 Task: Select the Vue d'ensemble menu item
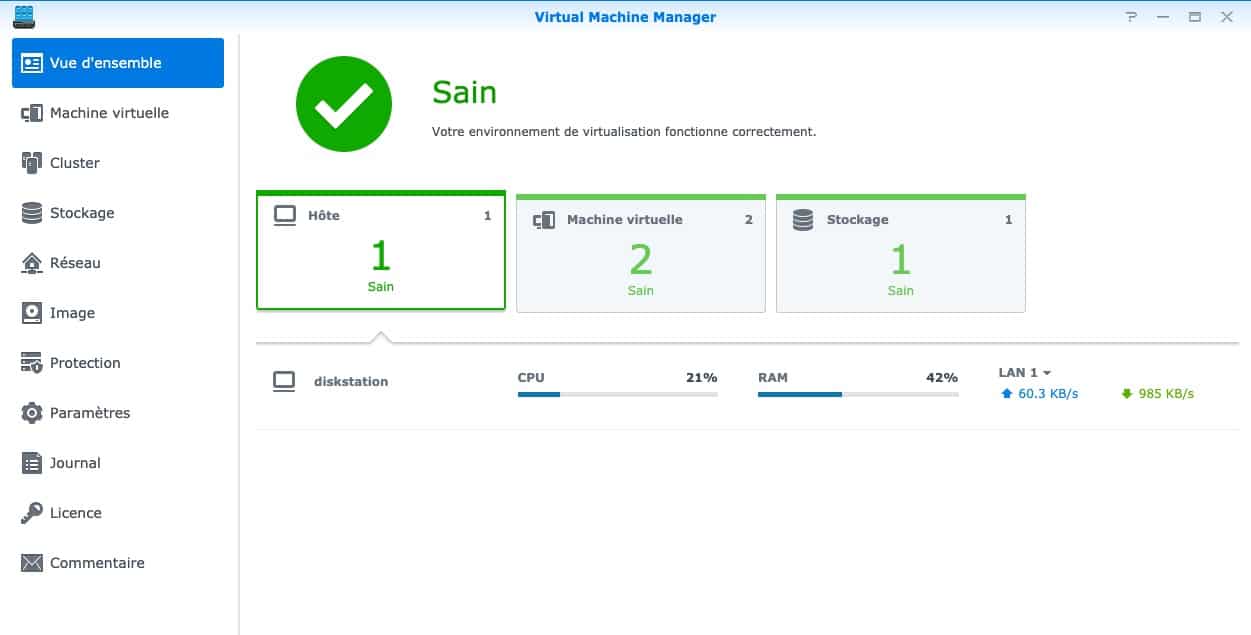(x=118, y=63)
